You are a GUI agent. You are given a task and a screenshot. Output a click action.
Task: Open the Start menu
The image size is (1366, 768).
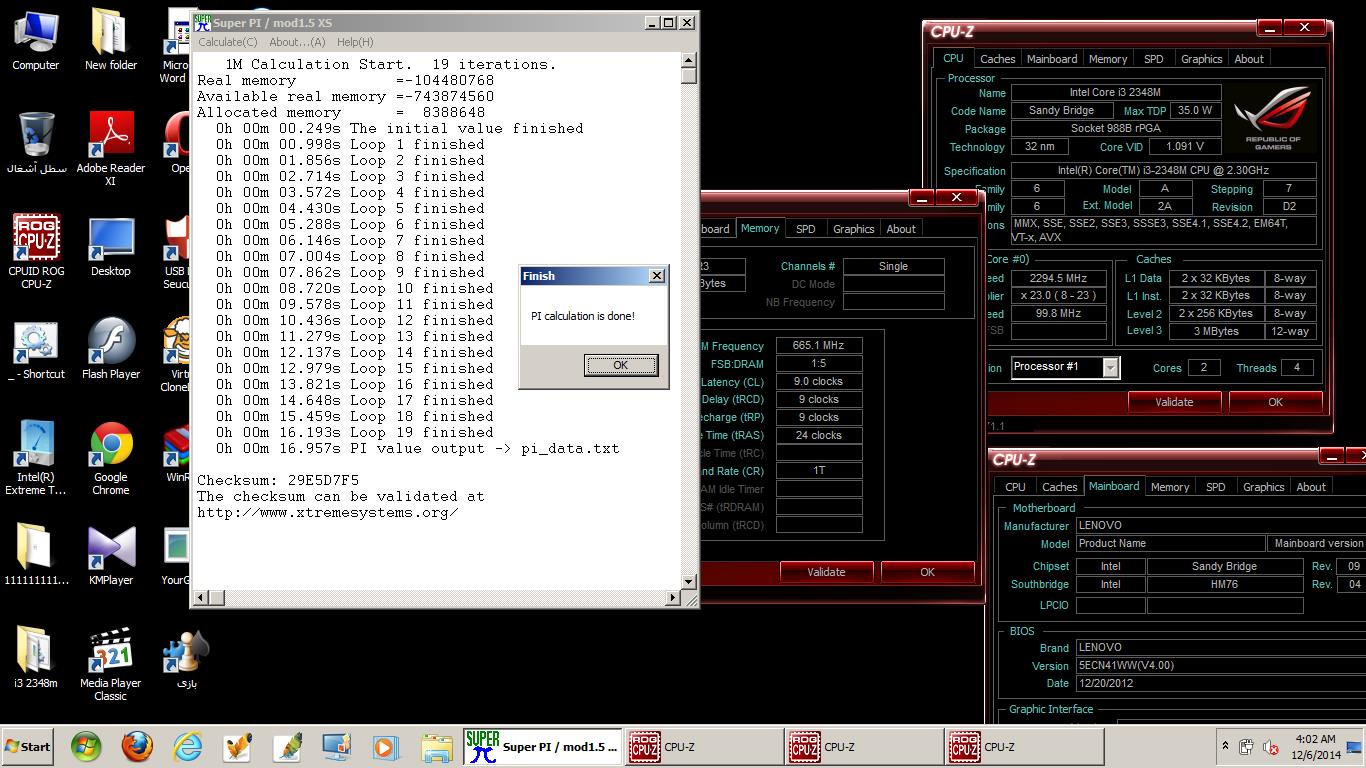click(x=27, y=747)
